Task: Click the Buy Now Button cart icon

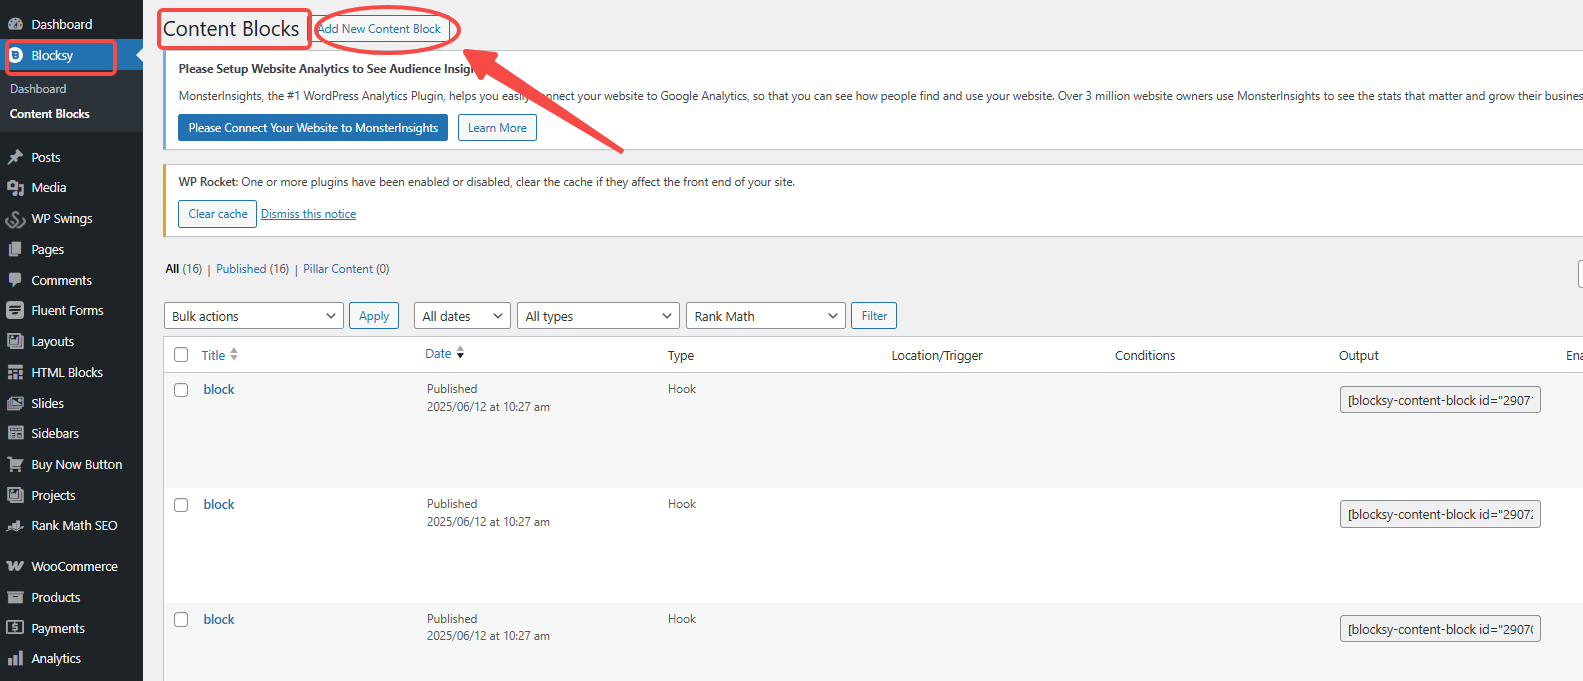Action: [x=15, y=464]
